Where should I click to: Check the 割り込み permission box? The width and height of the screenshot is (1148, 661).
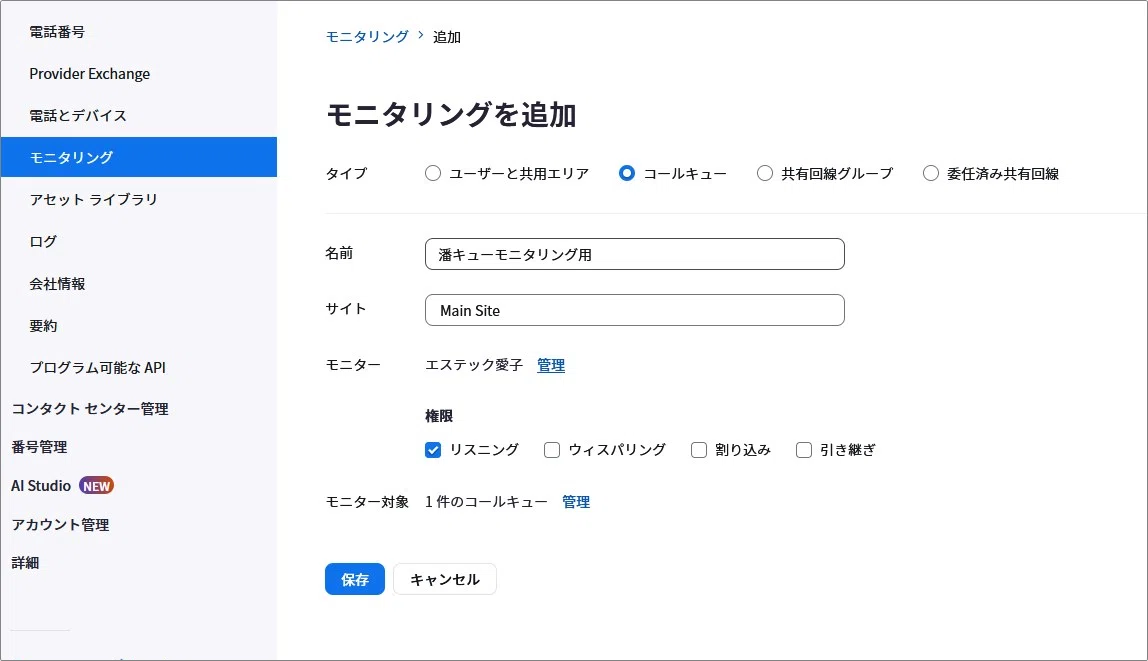[x=699, y=449]
